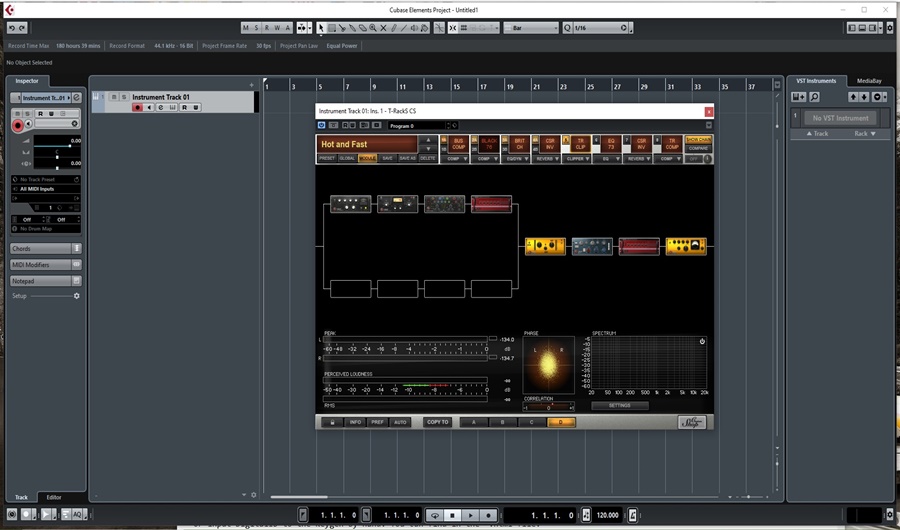Viewport: 900px width, 530px height.
Task: Select the Track tab at bottom of Inspector
Action: 21,497
